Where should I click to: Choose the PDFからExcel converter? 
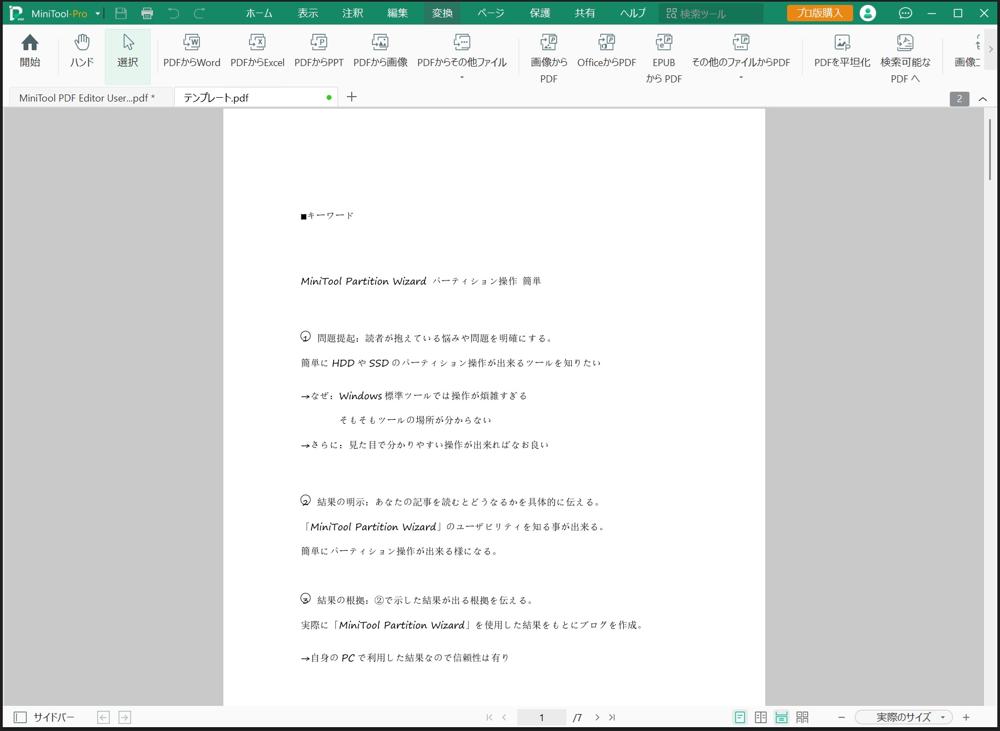click(x=257, y=51)
